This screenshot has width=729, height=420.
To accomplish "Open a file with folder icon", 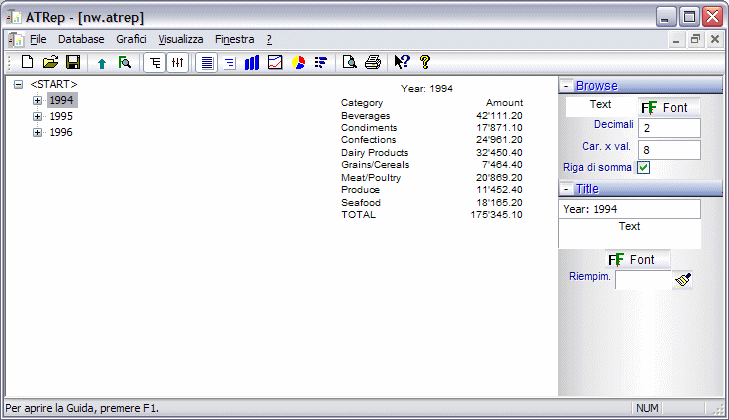I will tap(50, 62).
